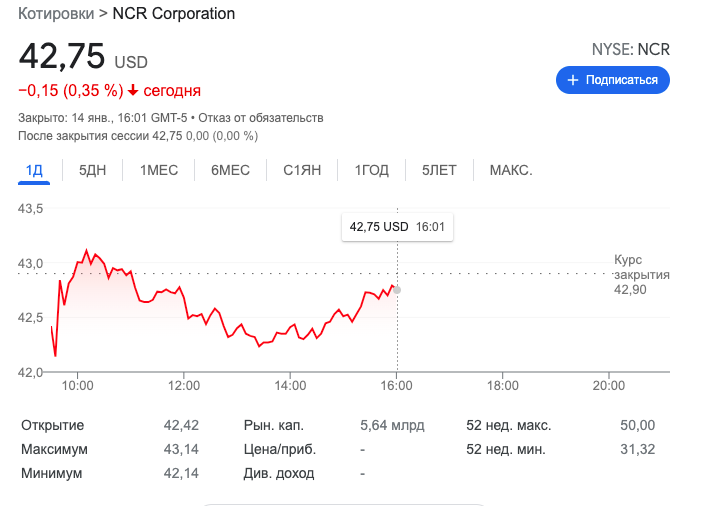Switch to the 1ГОД chart tab
This screenshot has height=506, width=720.
click(372, 170)
